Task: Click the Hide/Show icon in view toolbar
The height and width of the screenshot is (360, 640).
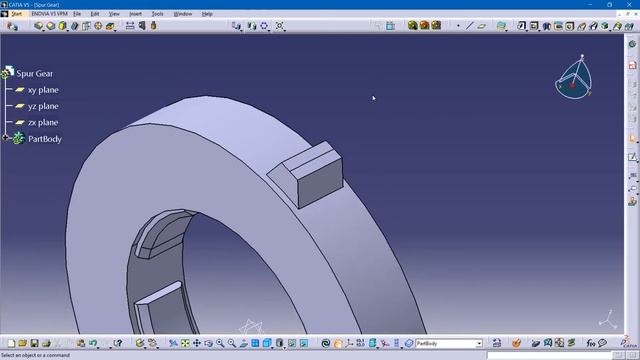Action: point(292,343)
